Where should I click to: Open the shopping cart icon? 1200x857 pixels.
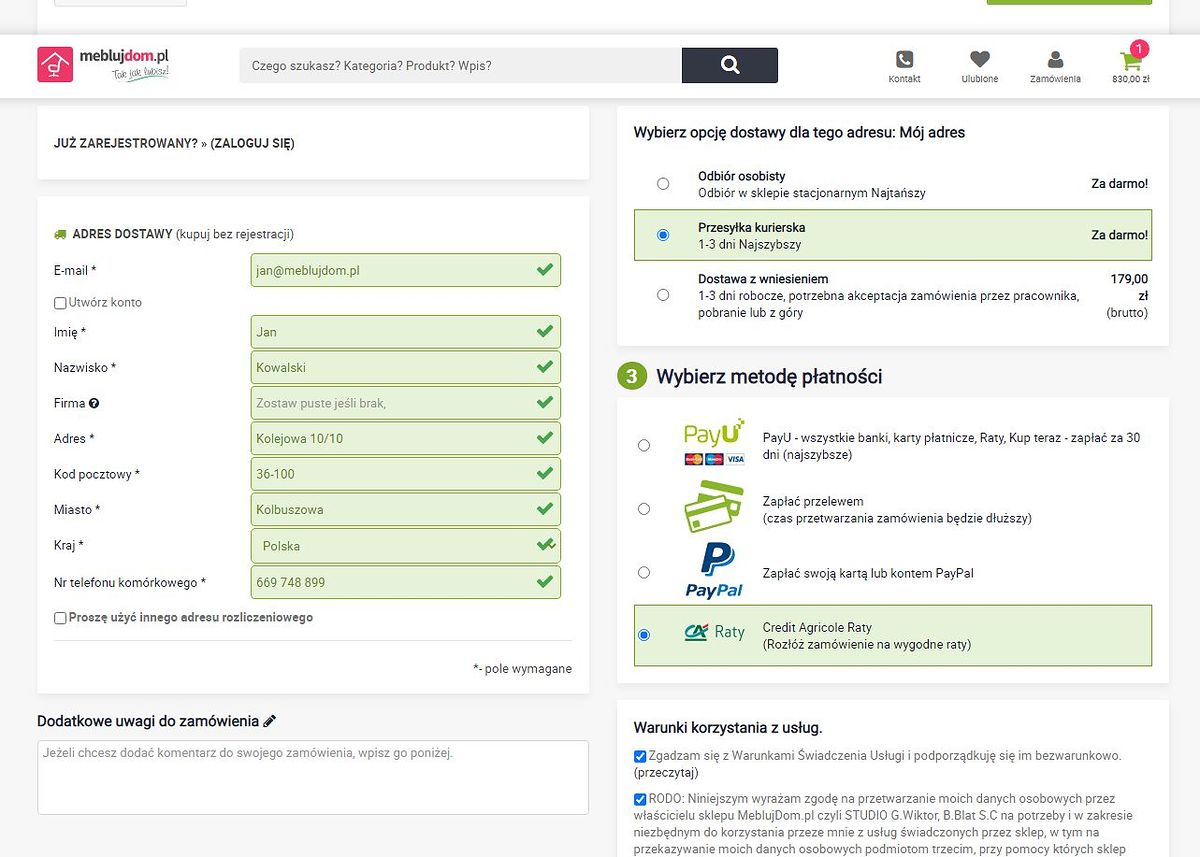click(x=1130, y=60)
